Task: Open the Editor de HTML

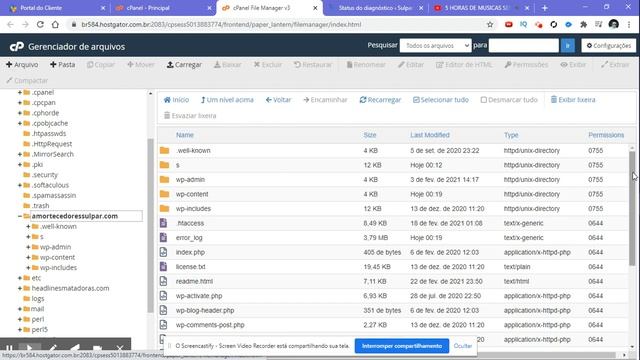Action: [x=464, y=64]
